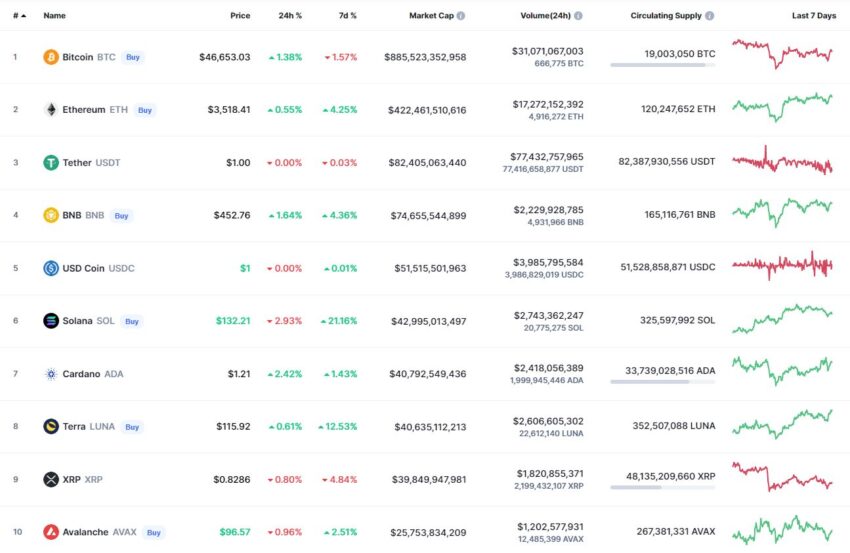Click the Tether green T logo

[51, 163]
